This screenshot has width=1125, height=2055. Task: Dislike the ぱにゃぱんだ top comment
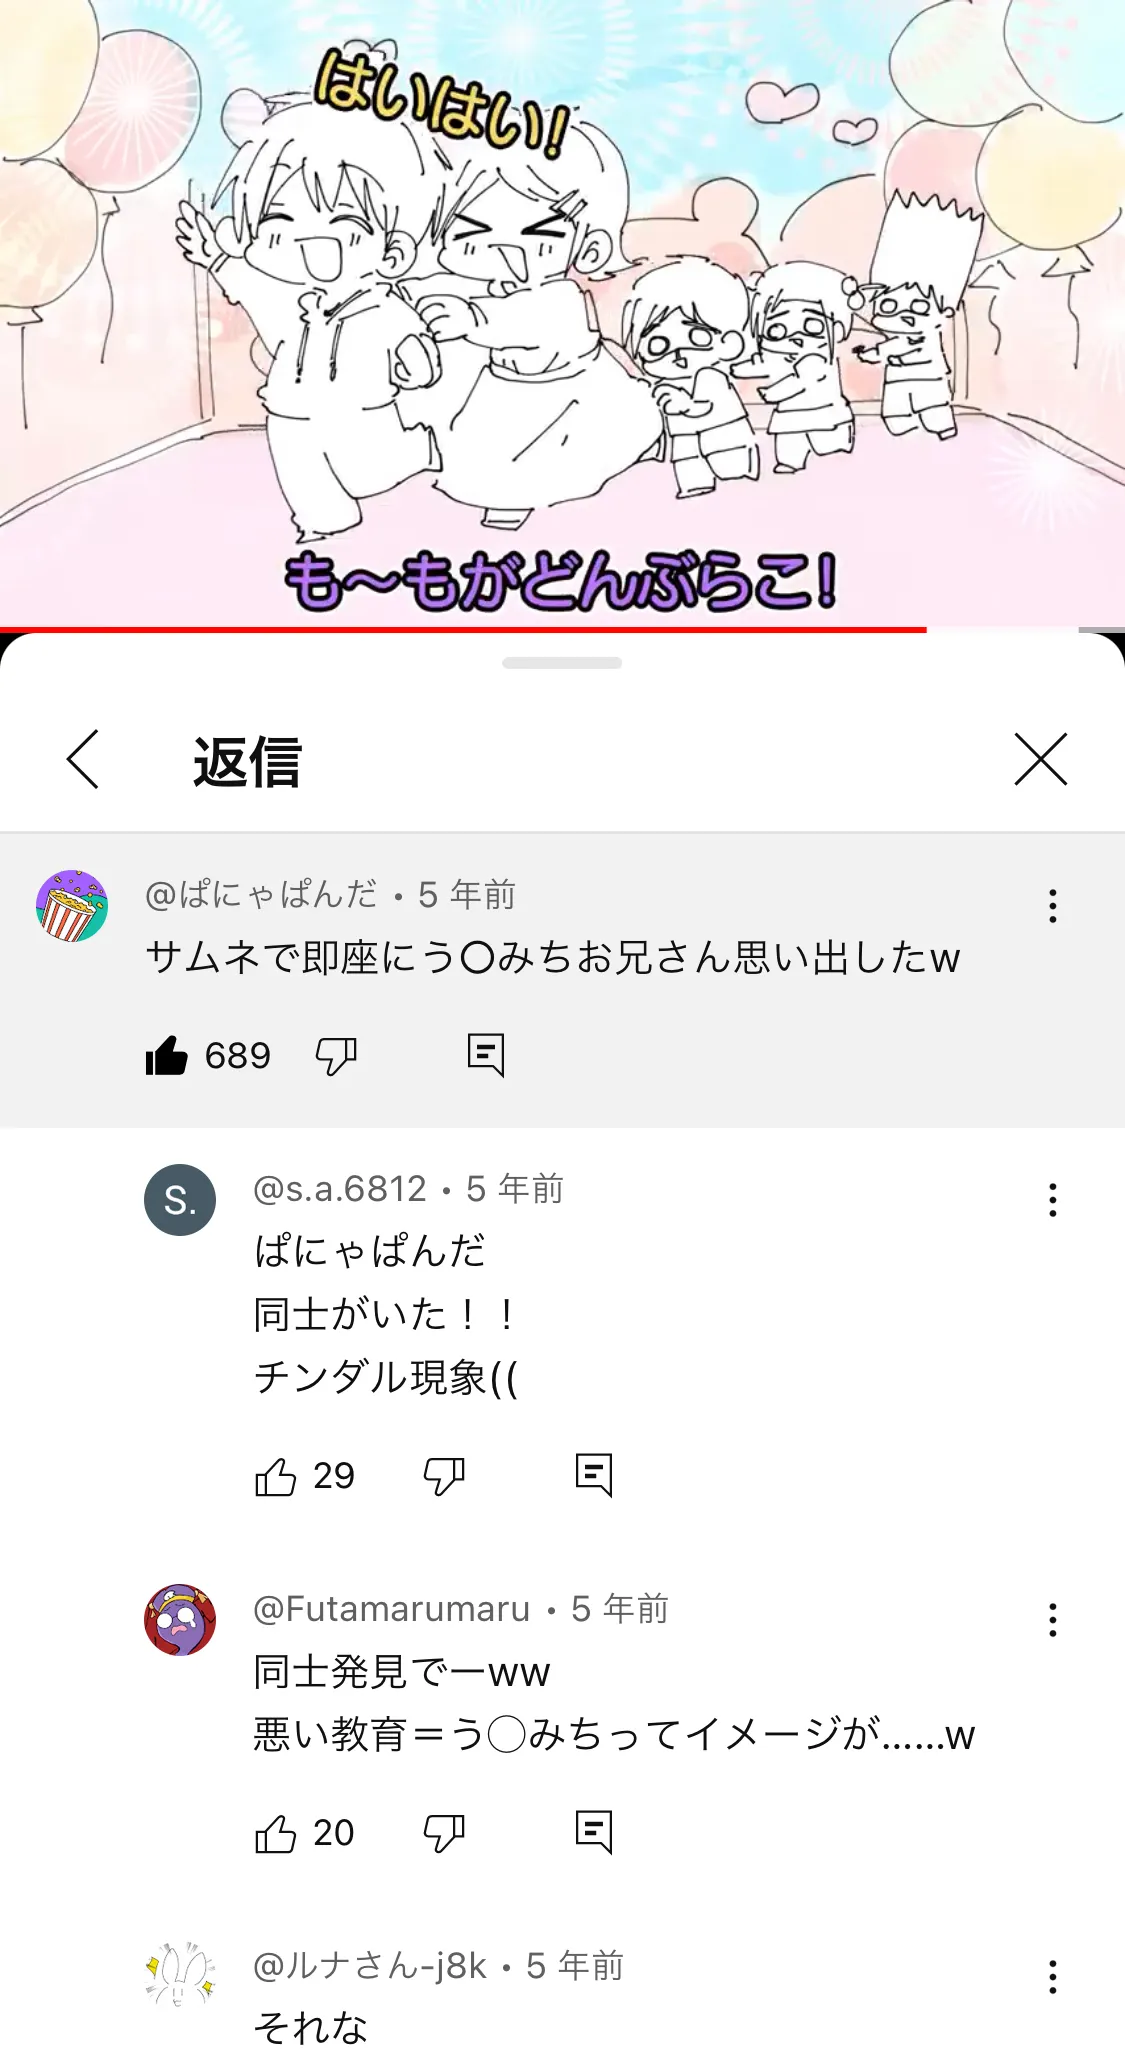point(336,1056)
